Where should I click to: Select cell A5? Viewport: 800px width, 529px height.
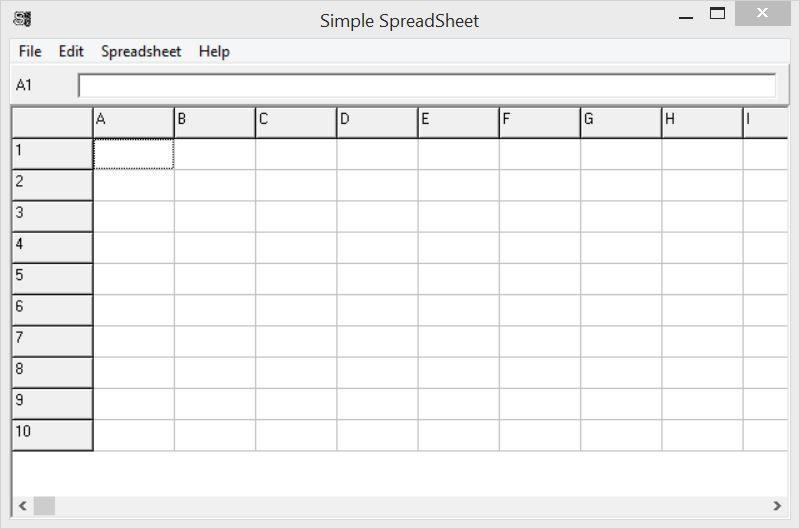[x=134, y=279]
